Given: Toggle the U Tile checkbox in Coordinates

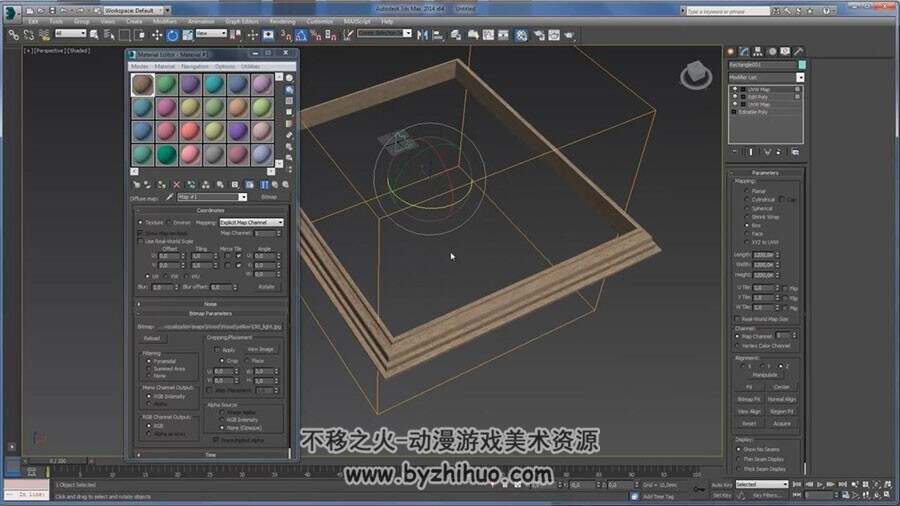Looking at the screenshot, I should tap(239, 256).
